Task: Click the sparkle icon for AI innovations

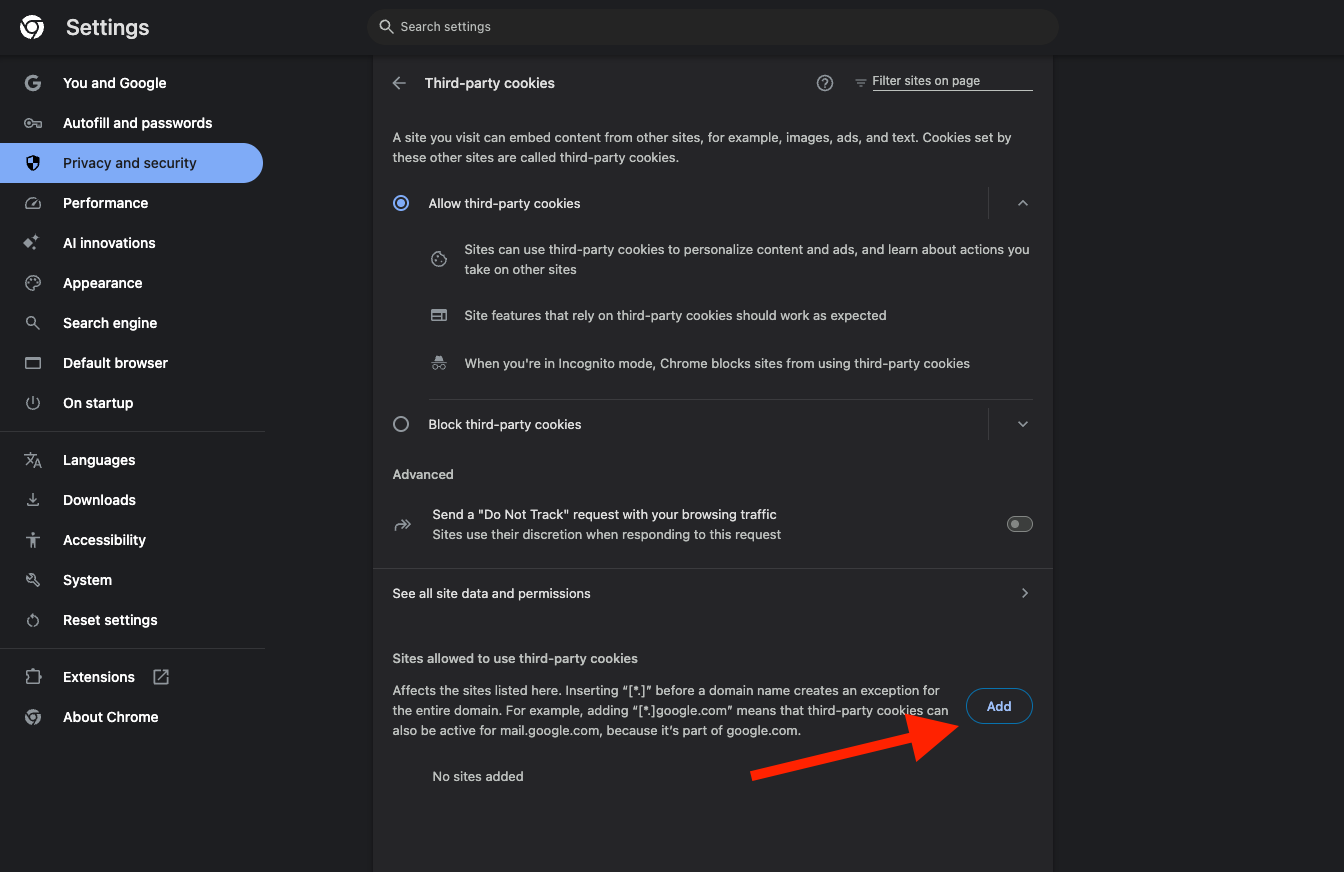Action: pyautogui.click(x=33, y=243)
